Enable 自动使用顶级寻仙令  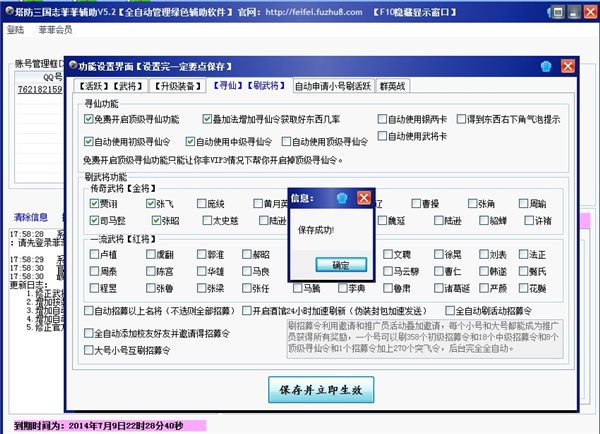(286, 142)
